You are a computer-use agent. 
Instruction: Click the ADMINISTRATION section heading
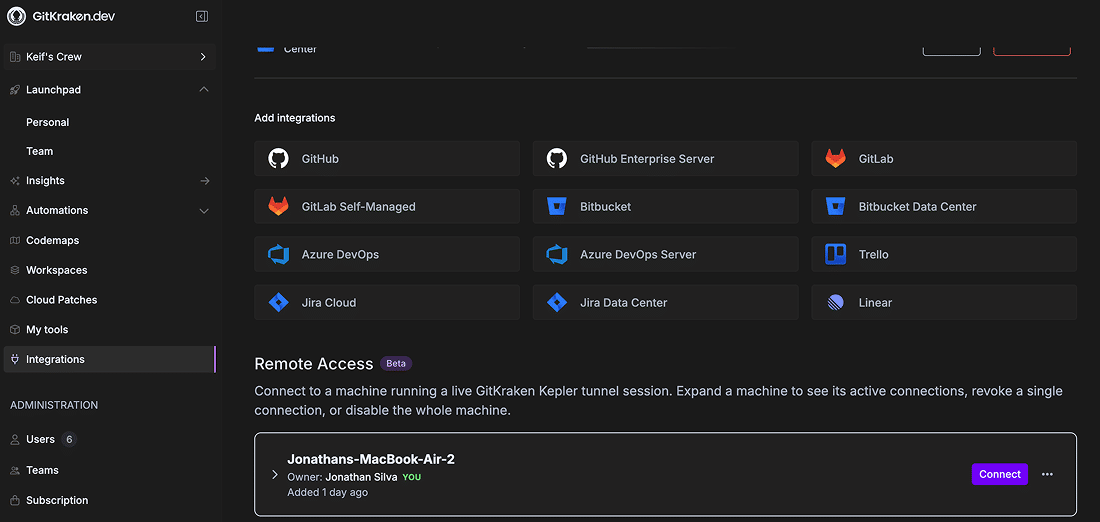tap(54, 405)
